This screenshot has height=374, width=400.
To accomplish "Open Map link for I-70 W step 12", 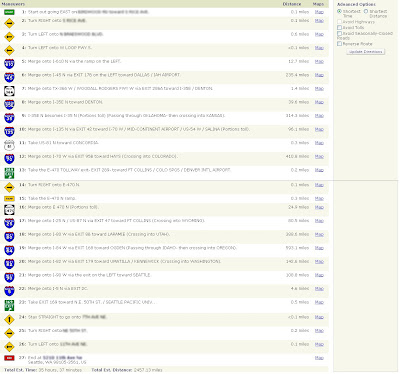I will point(319,156).
